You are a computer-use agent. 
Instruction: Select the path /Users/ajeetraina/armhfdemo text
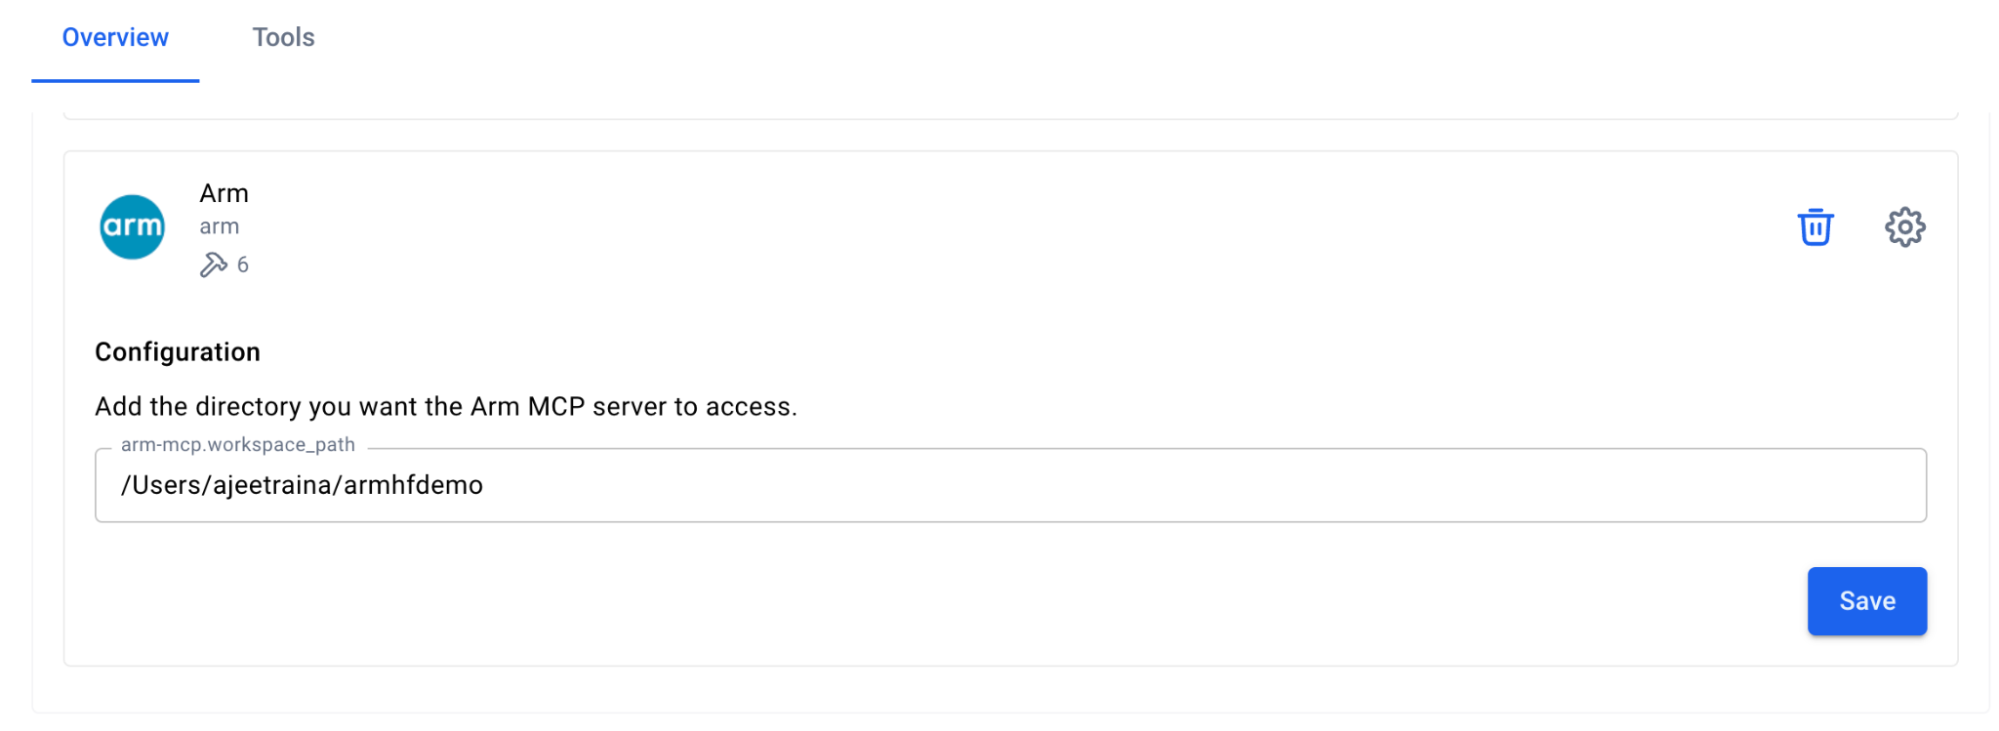300,485
